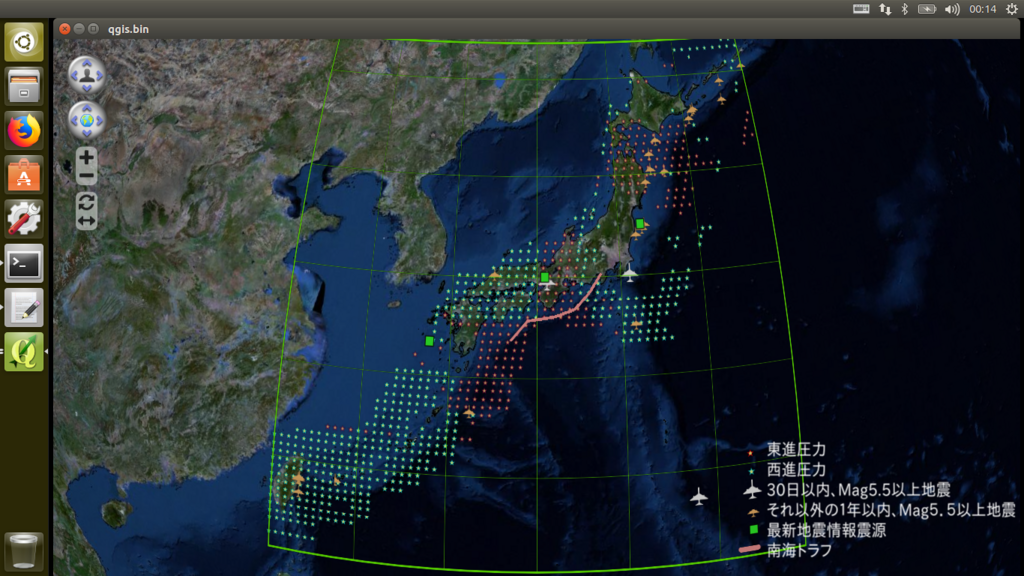Open the text editor from the dock
Image resolution: width=1024 pixels, height=576 pixels.
click(x=24, y=308)
